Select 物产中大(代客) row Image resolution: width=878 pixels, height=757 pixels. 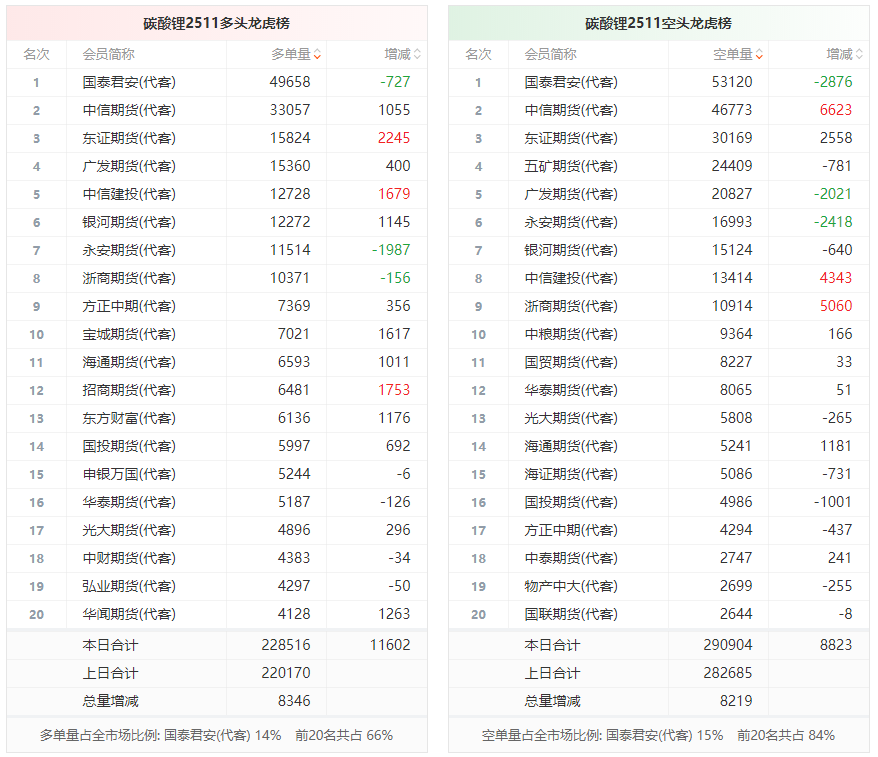[658, 586]
